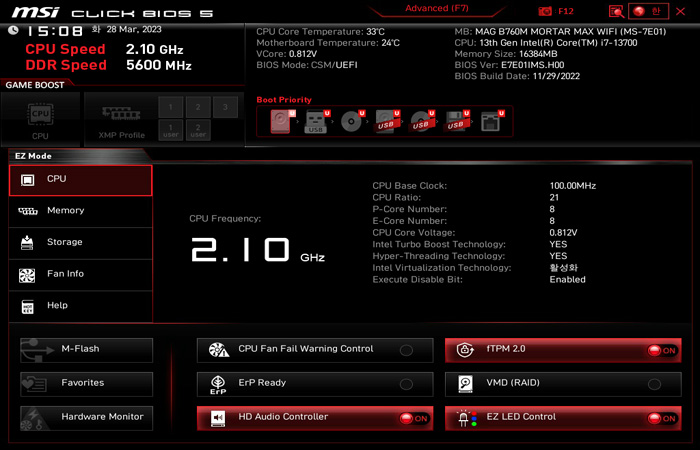The height and width of the screenshot is (450, 700).
Task: Select the hard disk boot priority icon
Action: pos(283,121)
